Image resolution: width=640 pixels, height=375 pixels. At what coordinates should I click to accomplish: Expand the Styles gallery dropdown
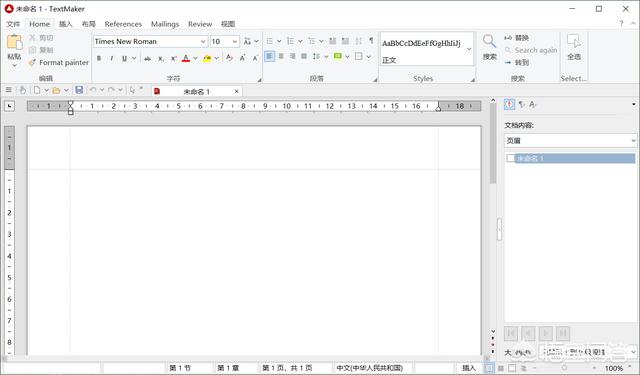pos(469,49)
